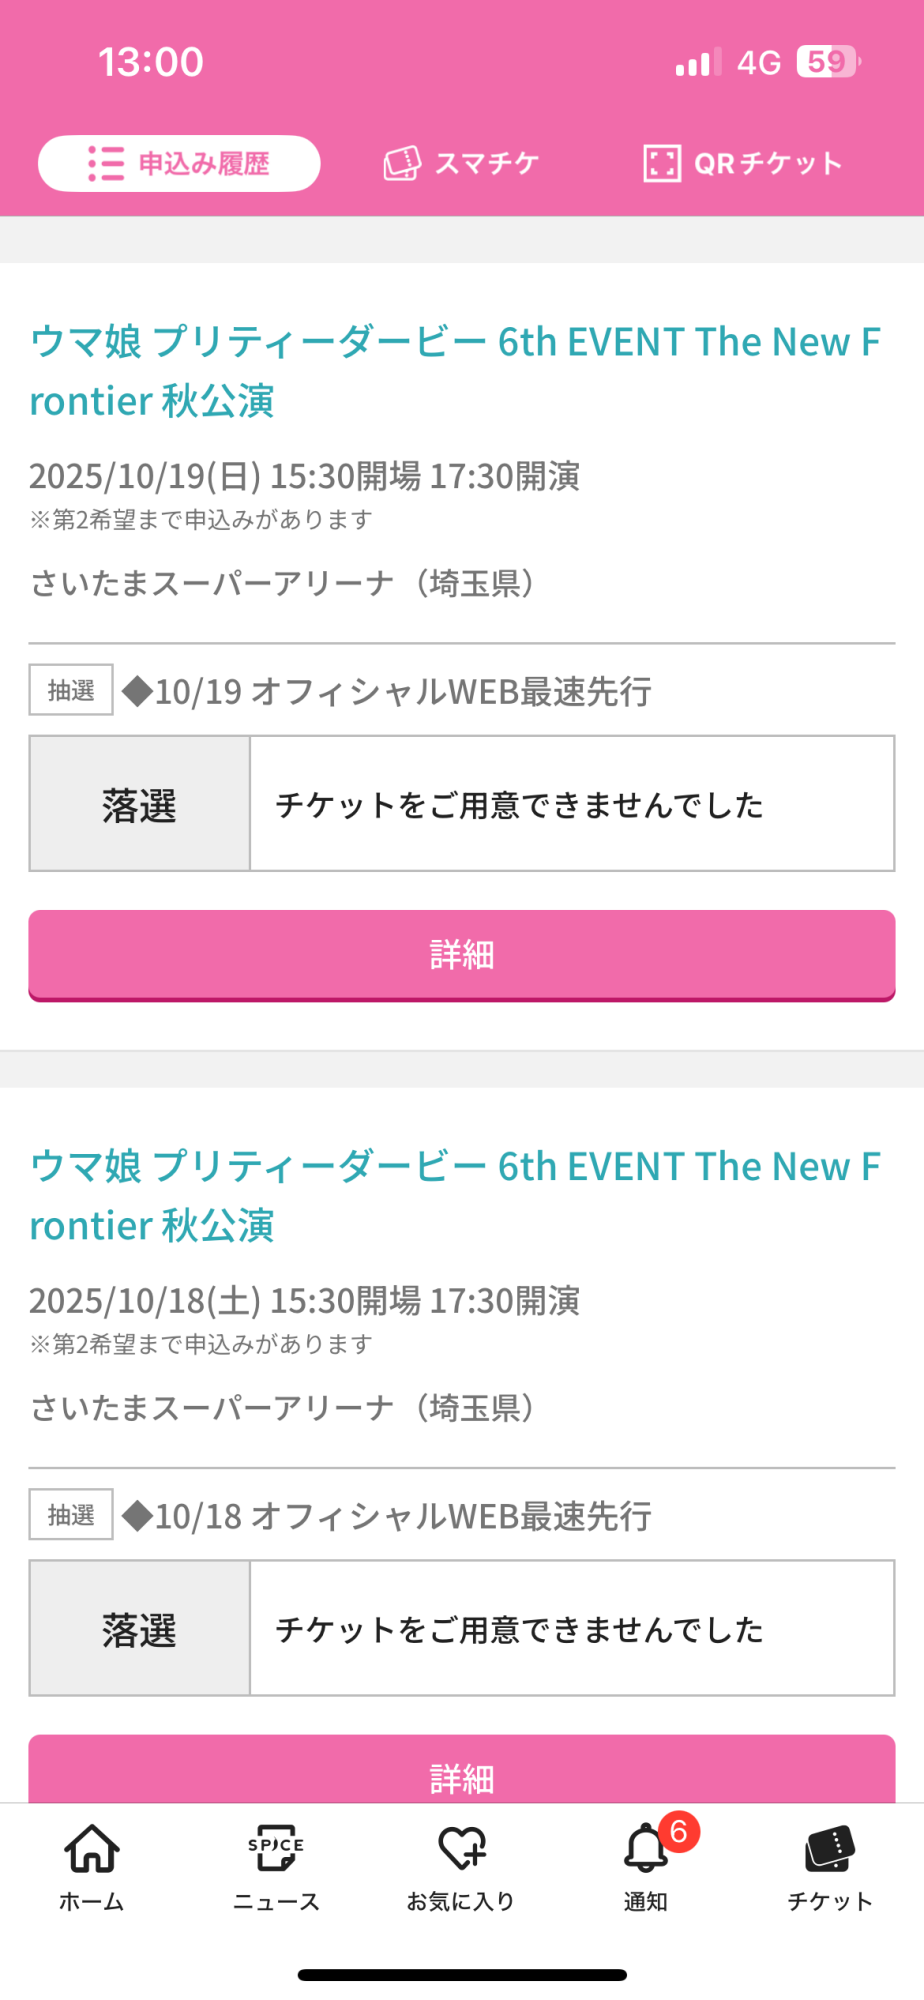Open the SPICE news icon
Screen dimensions: 924x2000
coord(276,1848)
